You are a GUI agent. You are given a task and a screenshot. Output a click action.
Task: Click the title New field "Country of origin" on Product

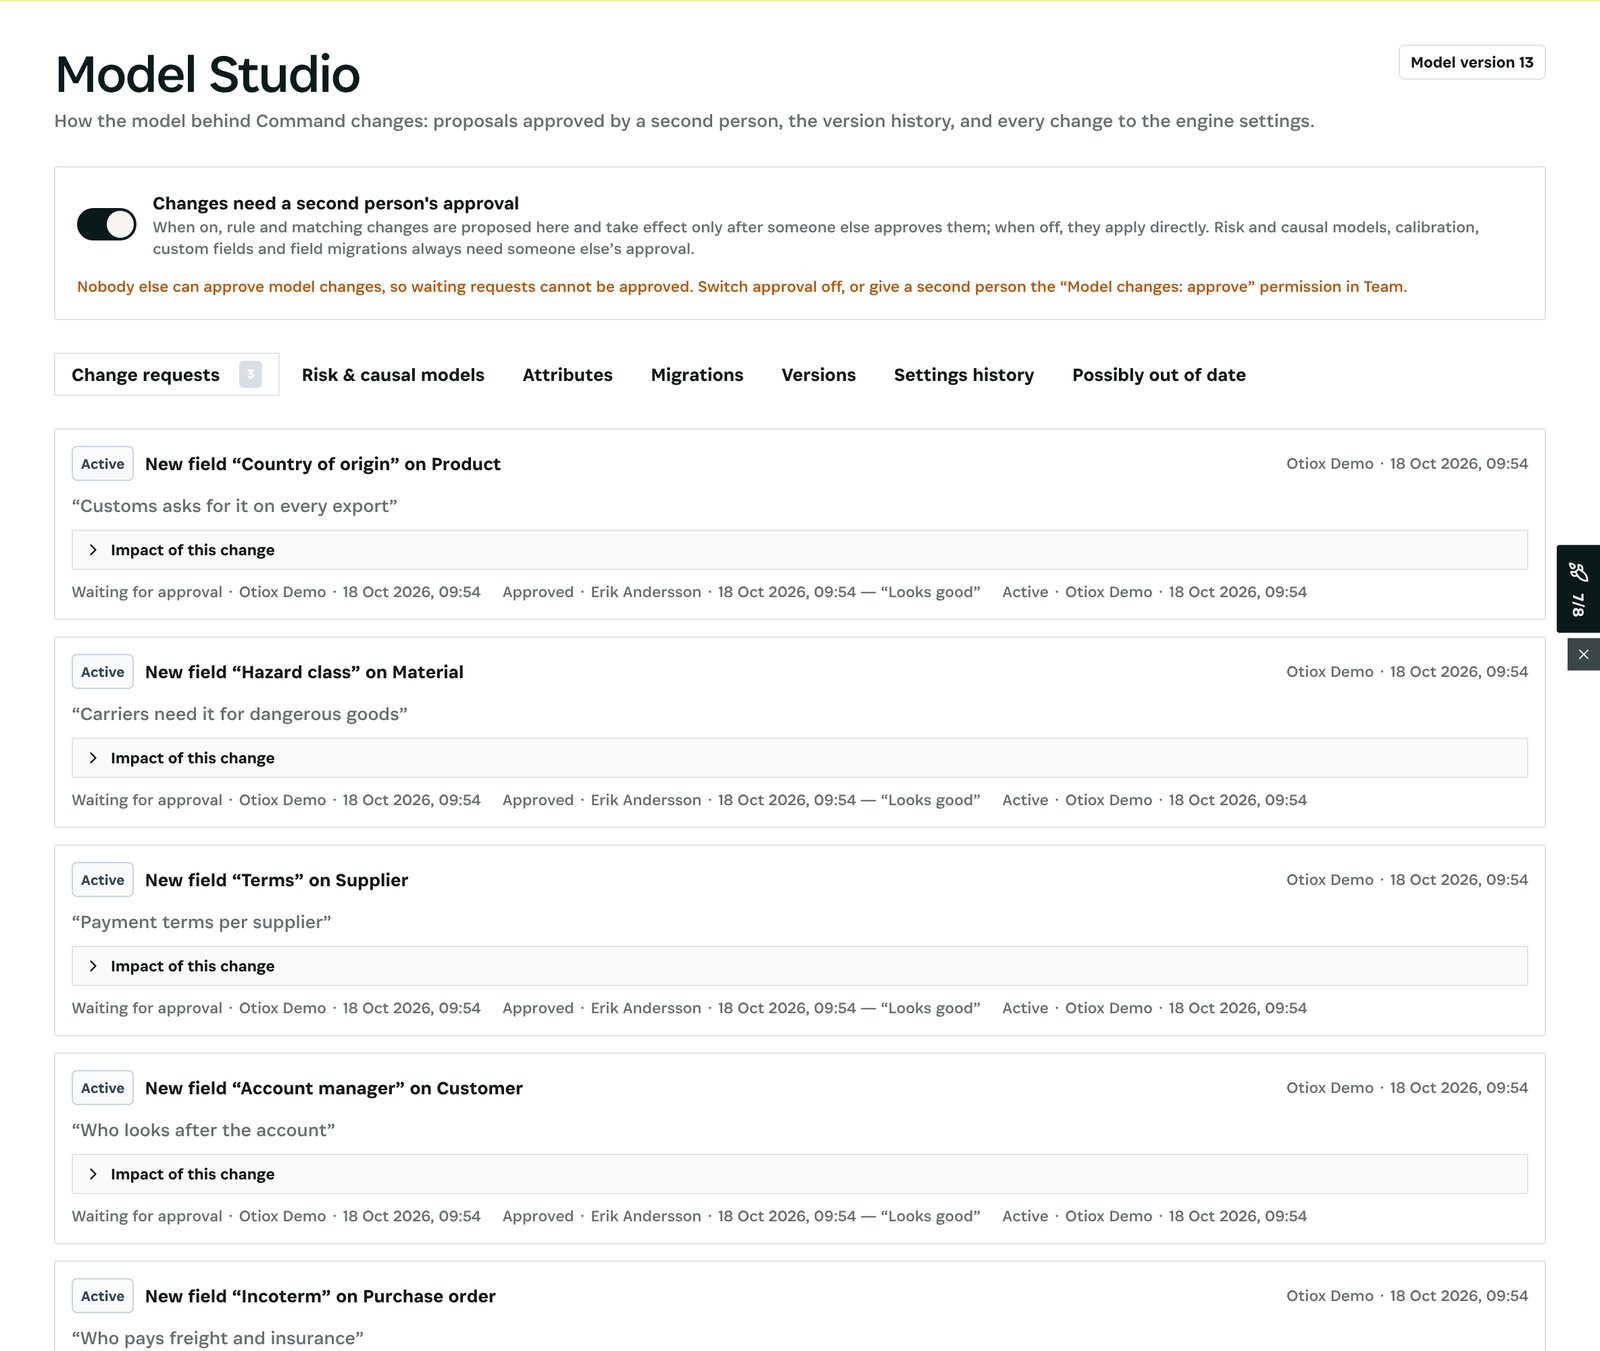(323, 464)
